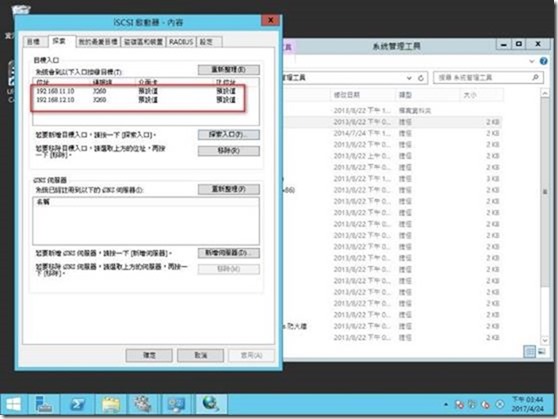558x419 pixels.
Task: Click 重新整理(F) for iSNS servers
Action: 228,189
